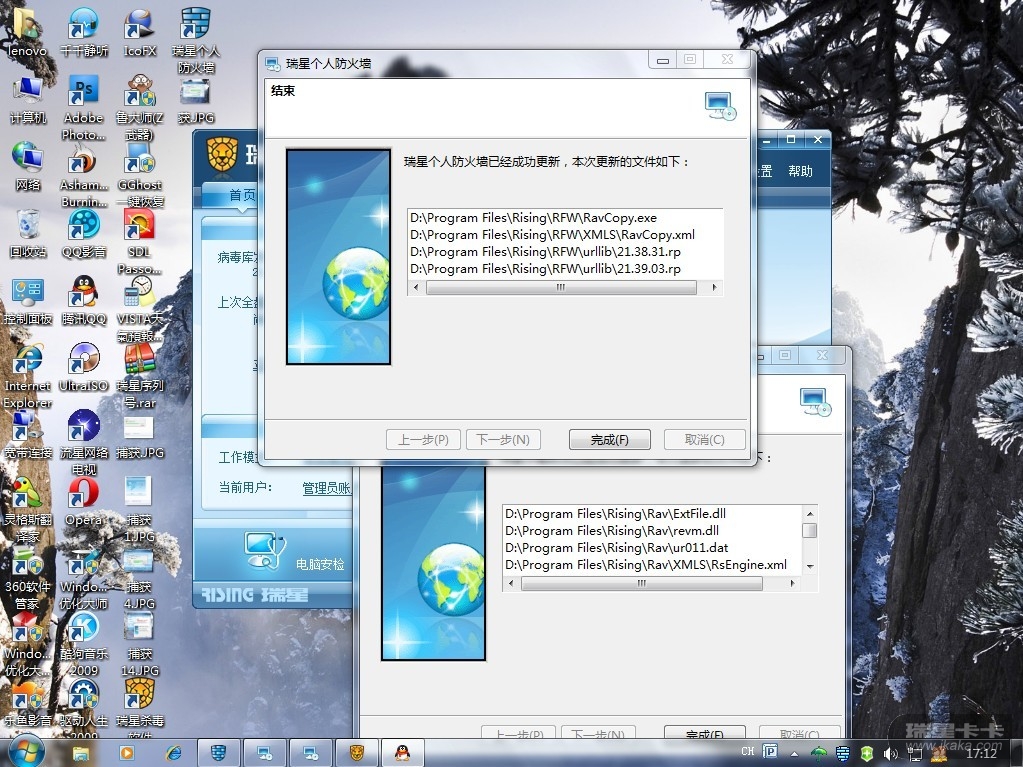Image resolution: width=1023 pixels, height=767 pixels.
Task: Launch 流星网络电视 desktop shortcut
Action: 84,444
